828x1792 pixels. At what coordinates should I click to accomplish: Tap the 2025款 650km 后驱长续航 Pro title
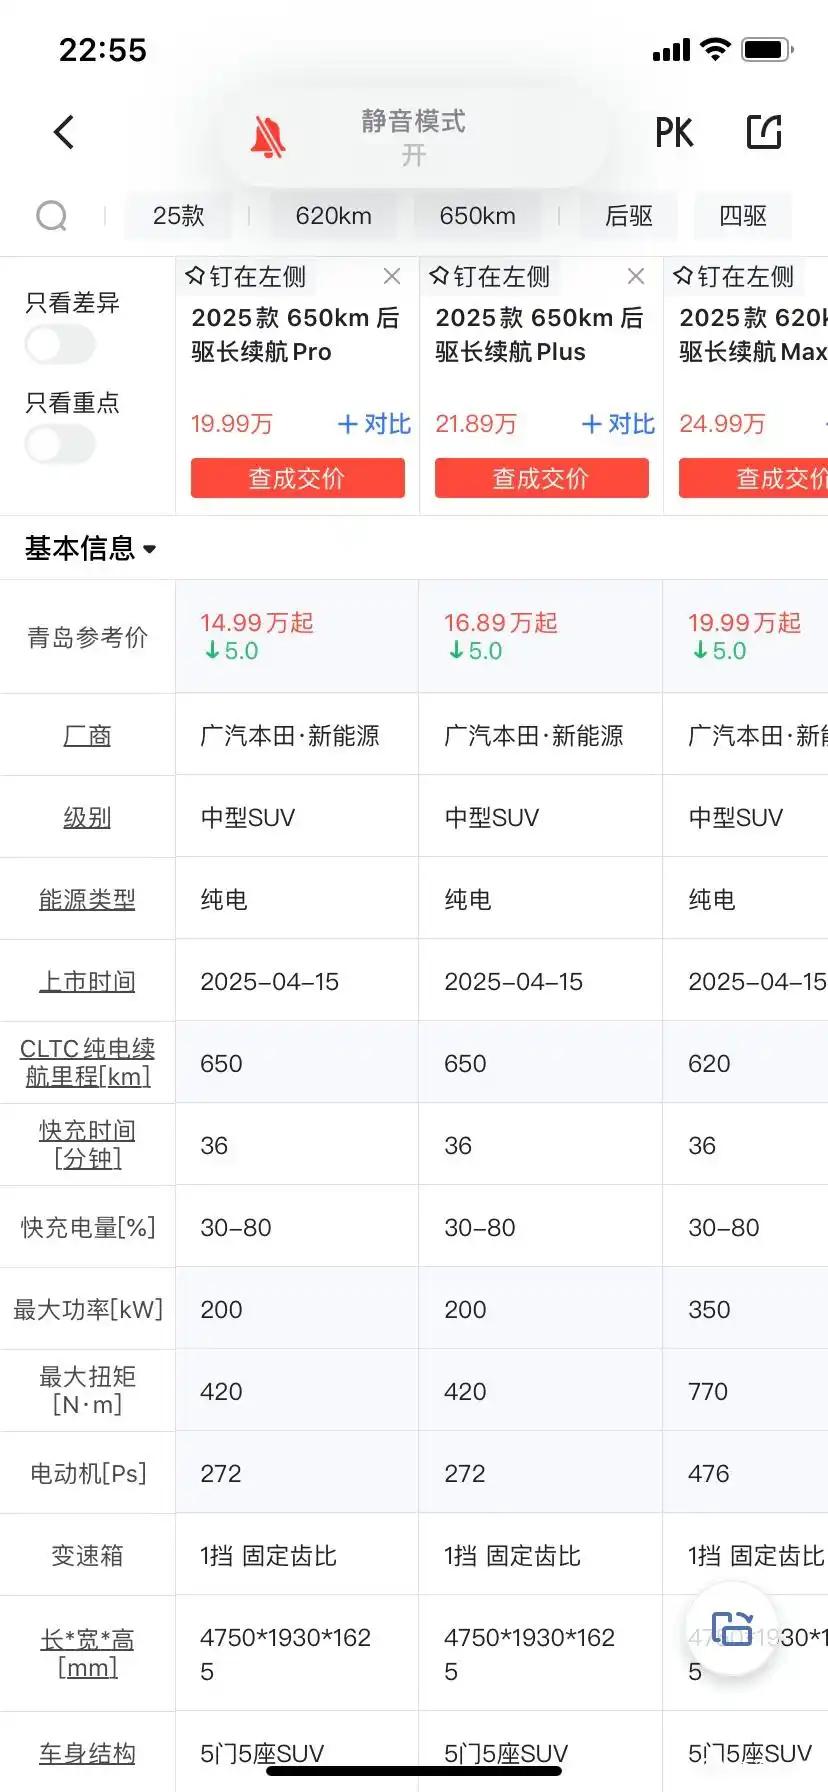point(296,335)
